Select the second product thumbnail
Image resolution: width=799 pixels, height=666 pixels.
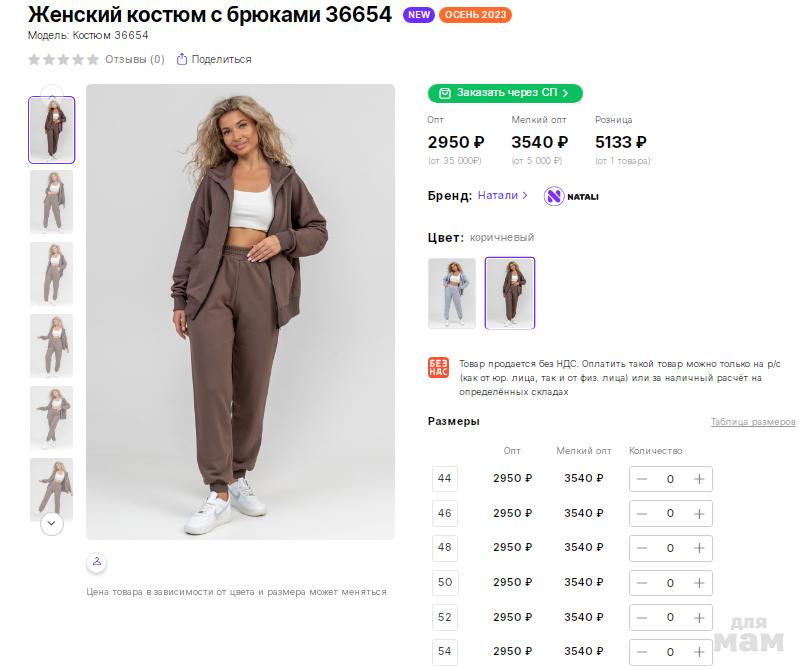click(x=51, y=202)
